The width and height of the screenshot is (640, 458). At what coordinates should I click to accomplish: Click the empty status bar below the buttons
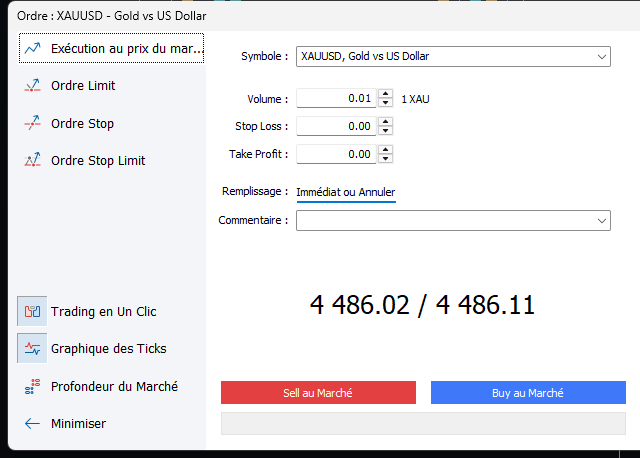(x=423, y=423)
